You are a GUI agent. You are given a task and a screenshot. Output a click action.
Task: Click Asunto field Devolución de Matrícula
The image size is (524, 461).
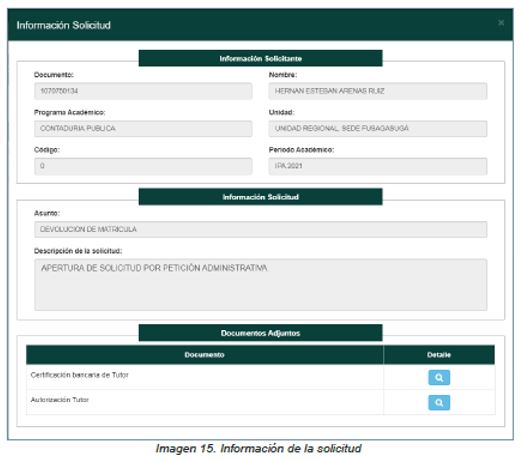click(260, 229)
